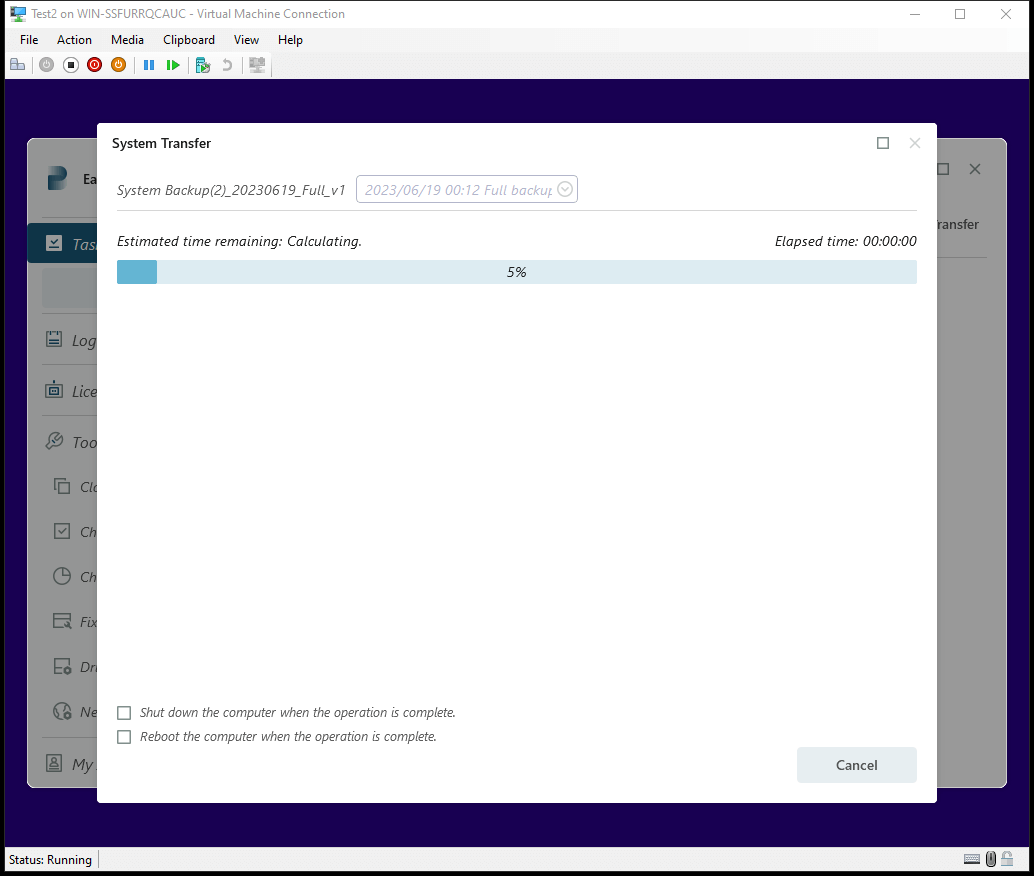The image size is (1034, 876).
Task: Open the Action menu
Action: 74,40
